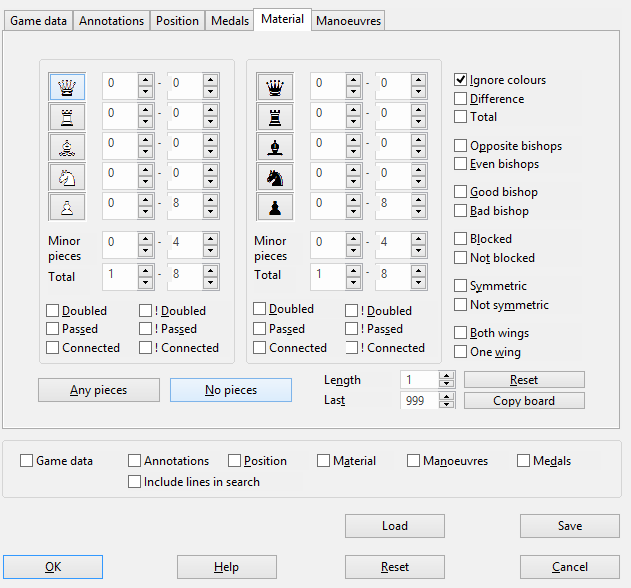Select the black queen piece button
631x588 pixels.
point(275,87)
